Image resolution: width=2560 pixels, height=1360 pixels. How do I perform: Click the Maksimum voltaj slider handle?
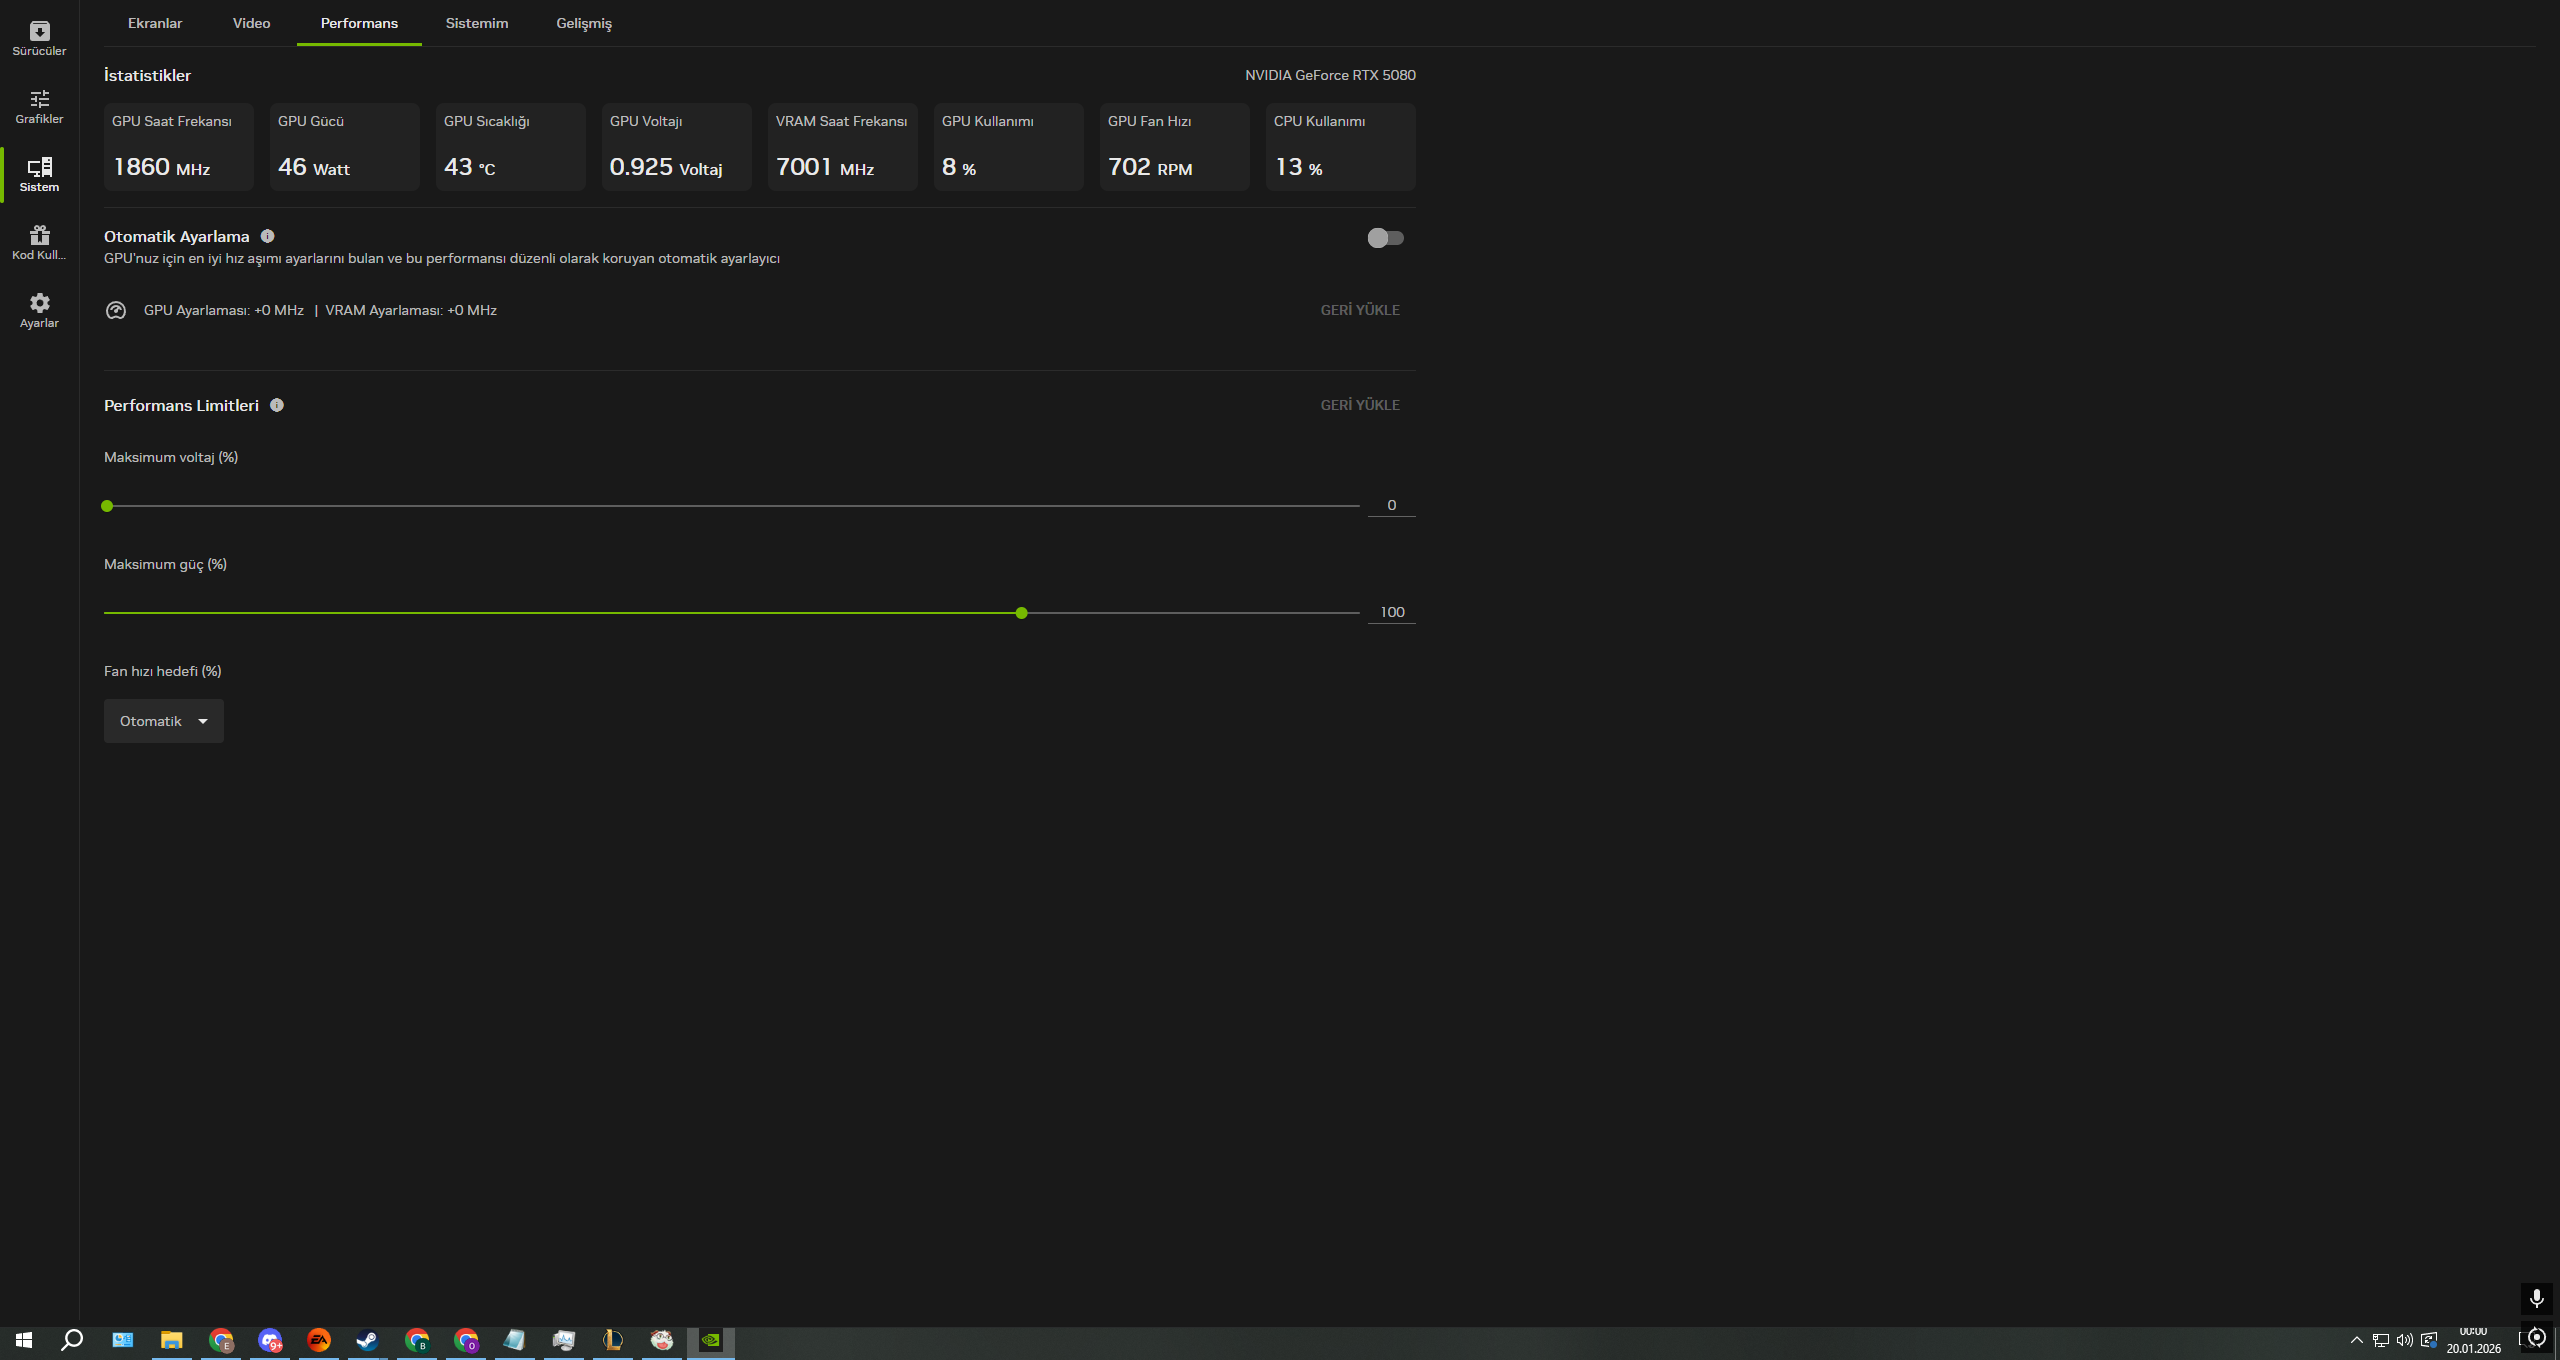[107, 506]
